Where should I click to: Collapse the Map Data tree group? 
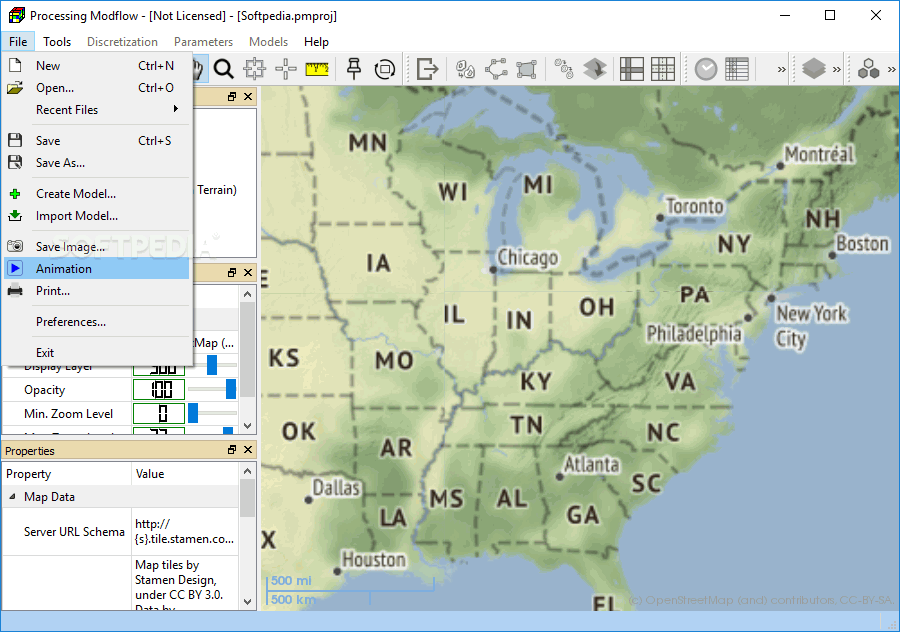point(12,497)
